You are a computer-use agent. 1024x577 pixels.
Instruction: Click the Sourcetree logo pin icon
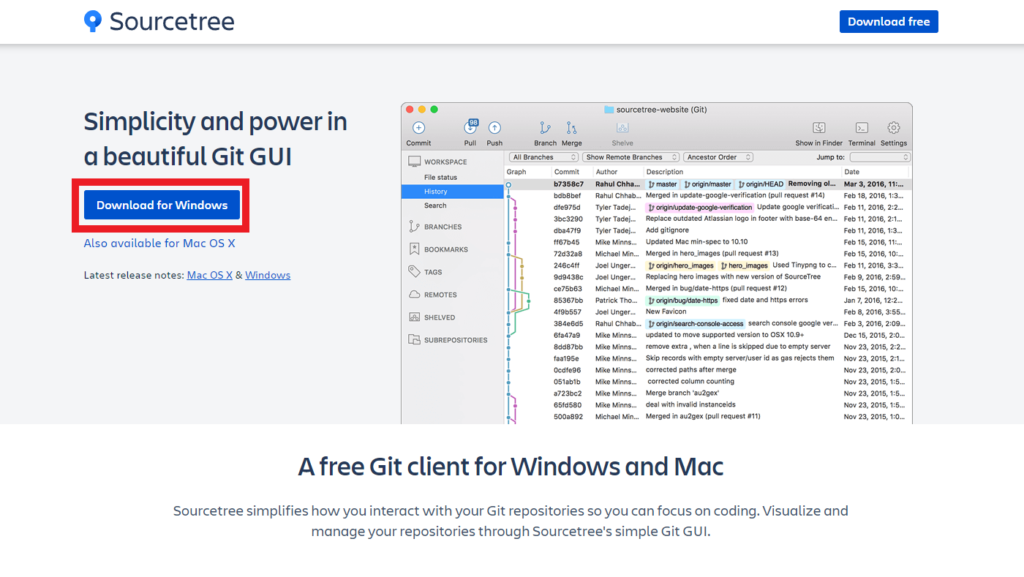93,20
